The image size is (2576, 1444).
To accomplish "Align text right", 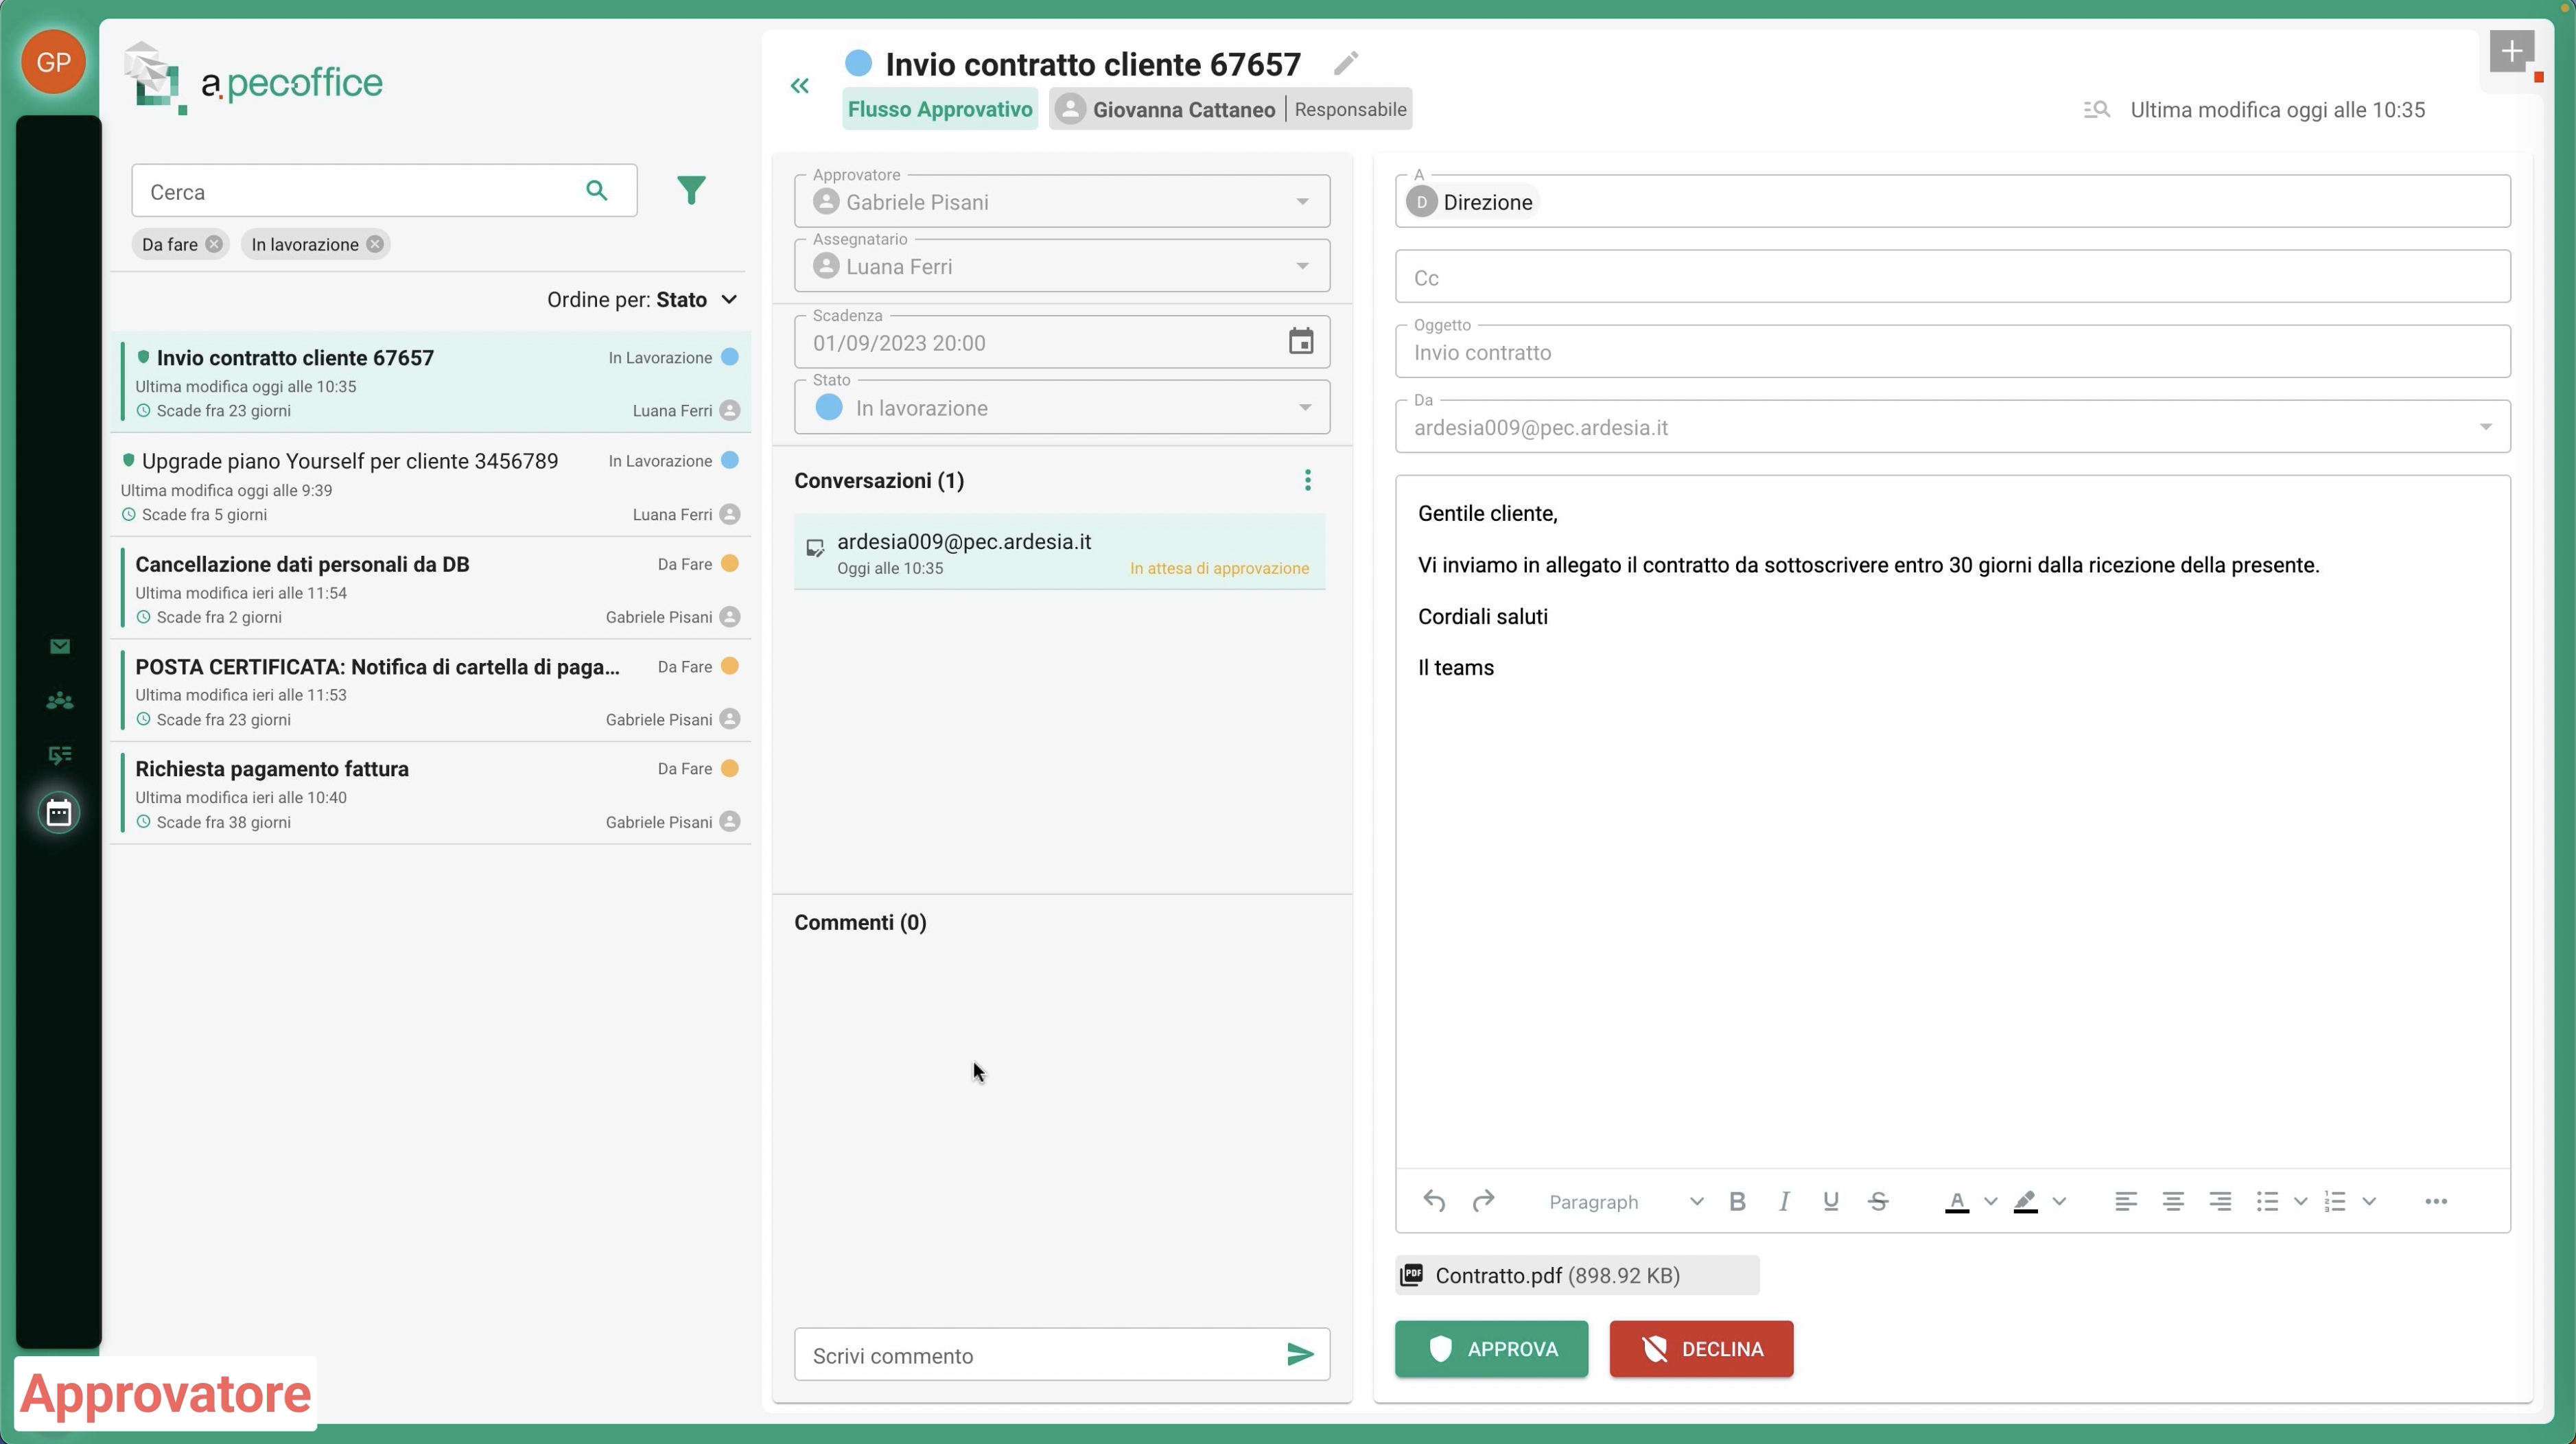I will pos(2220,1202).
